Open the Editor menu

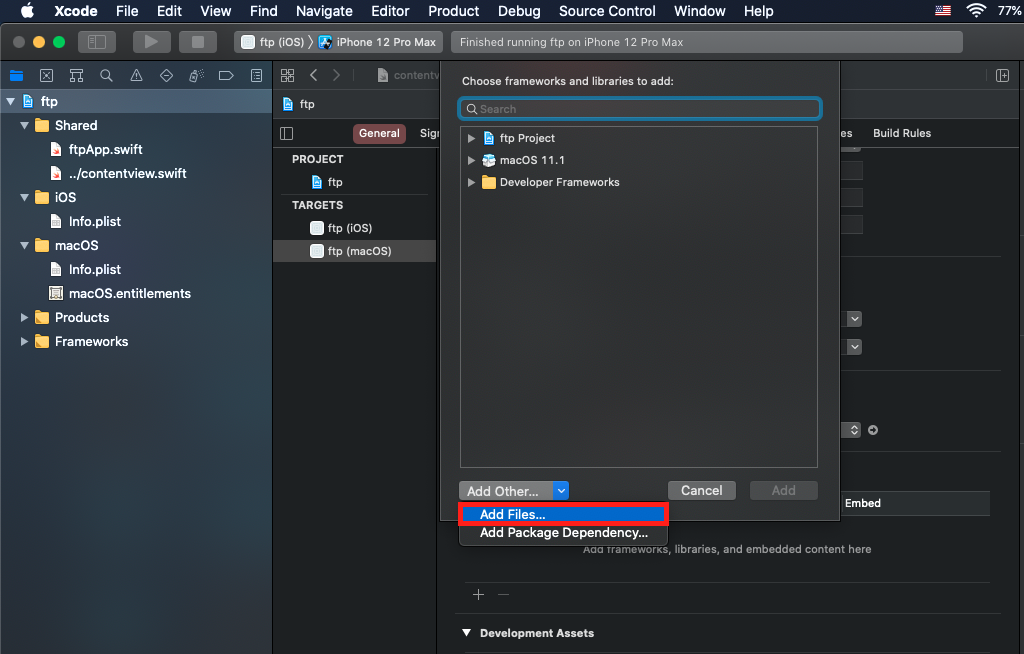(x=390, y=11)
